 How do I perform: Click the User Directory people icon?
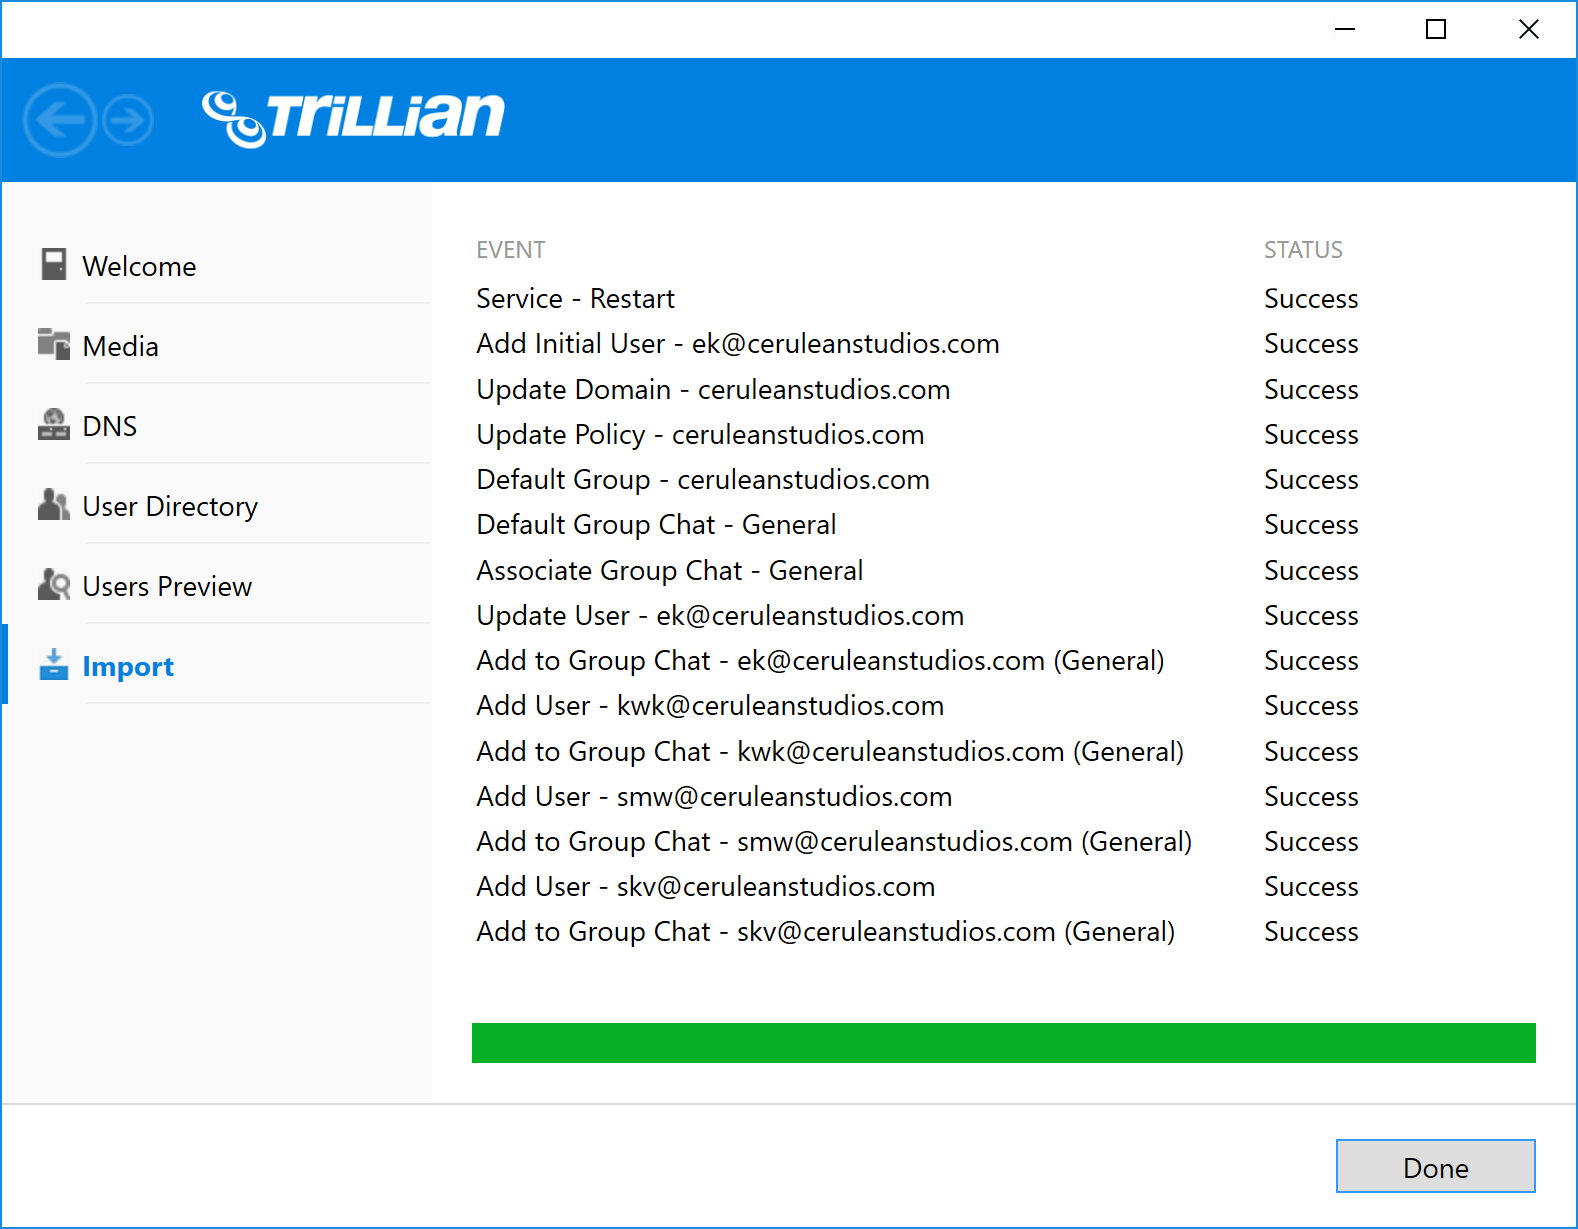[x=54, y=505]
